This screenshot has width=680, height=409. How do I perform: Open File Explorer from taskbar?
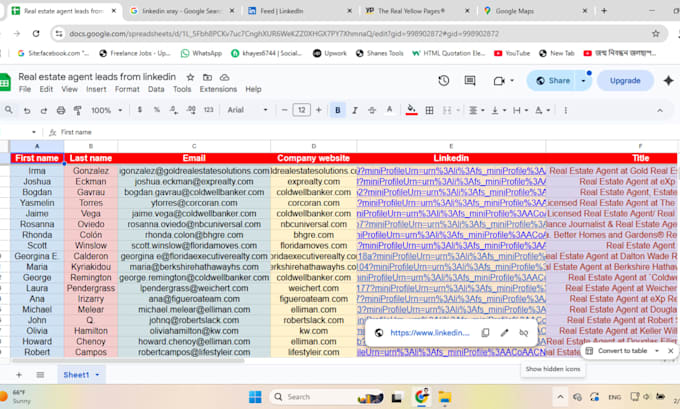coord(444,397)
